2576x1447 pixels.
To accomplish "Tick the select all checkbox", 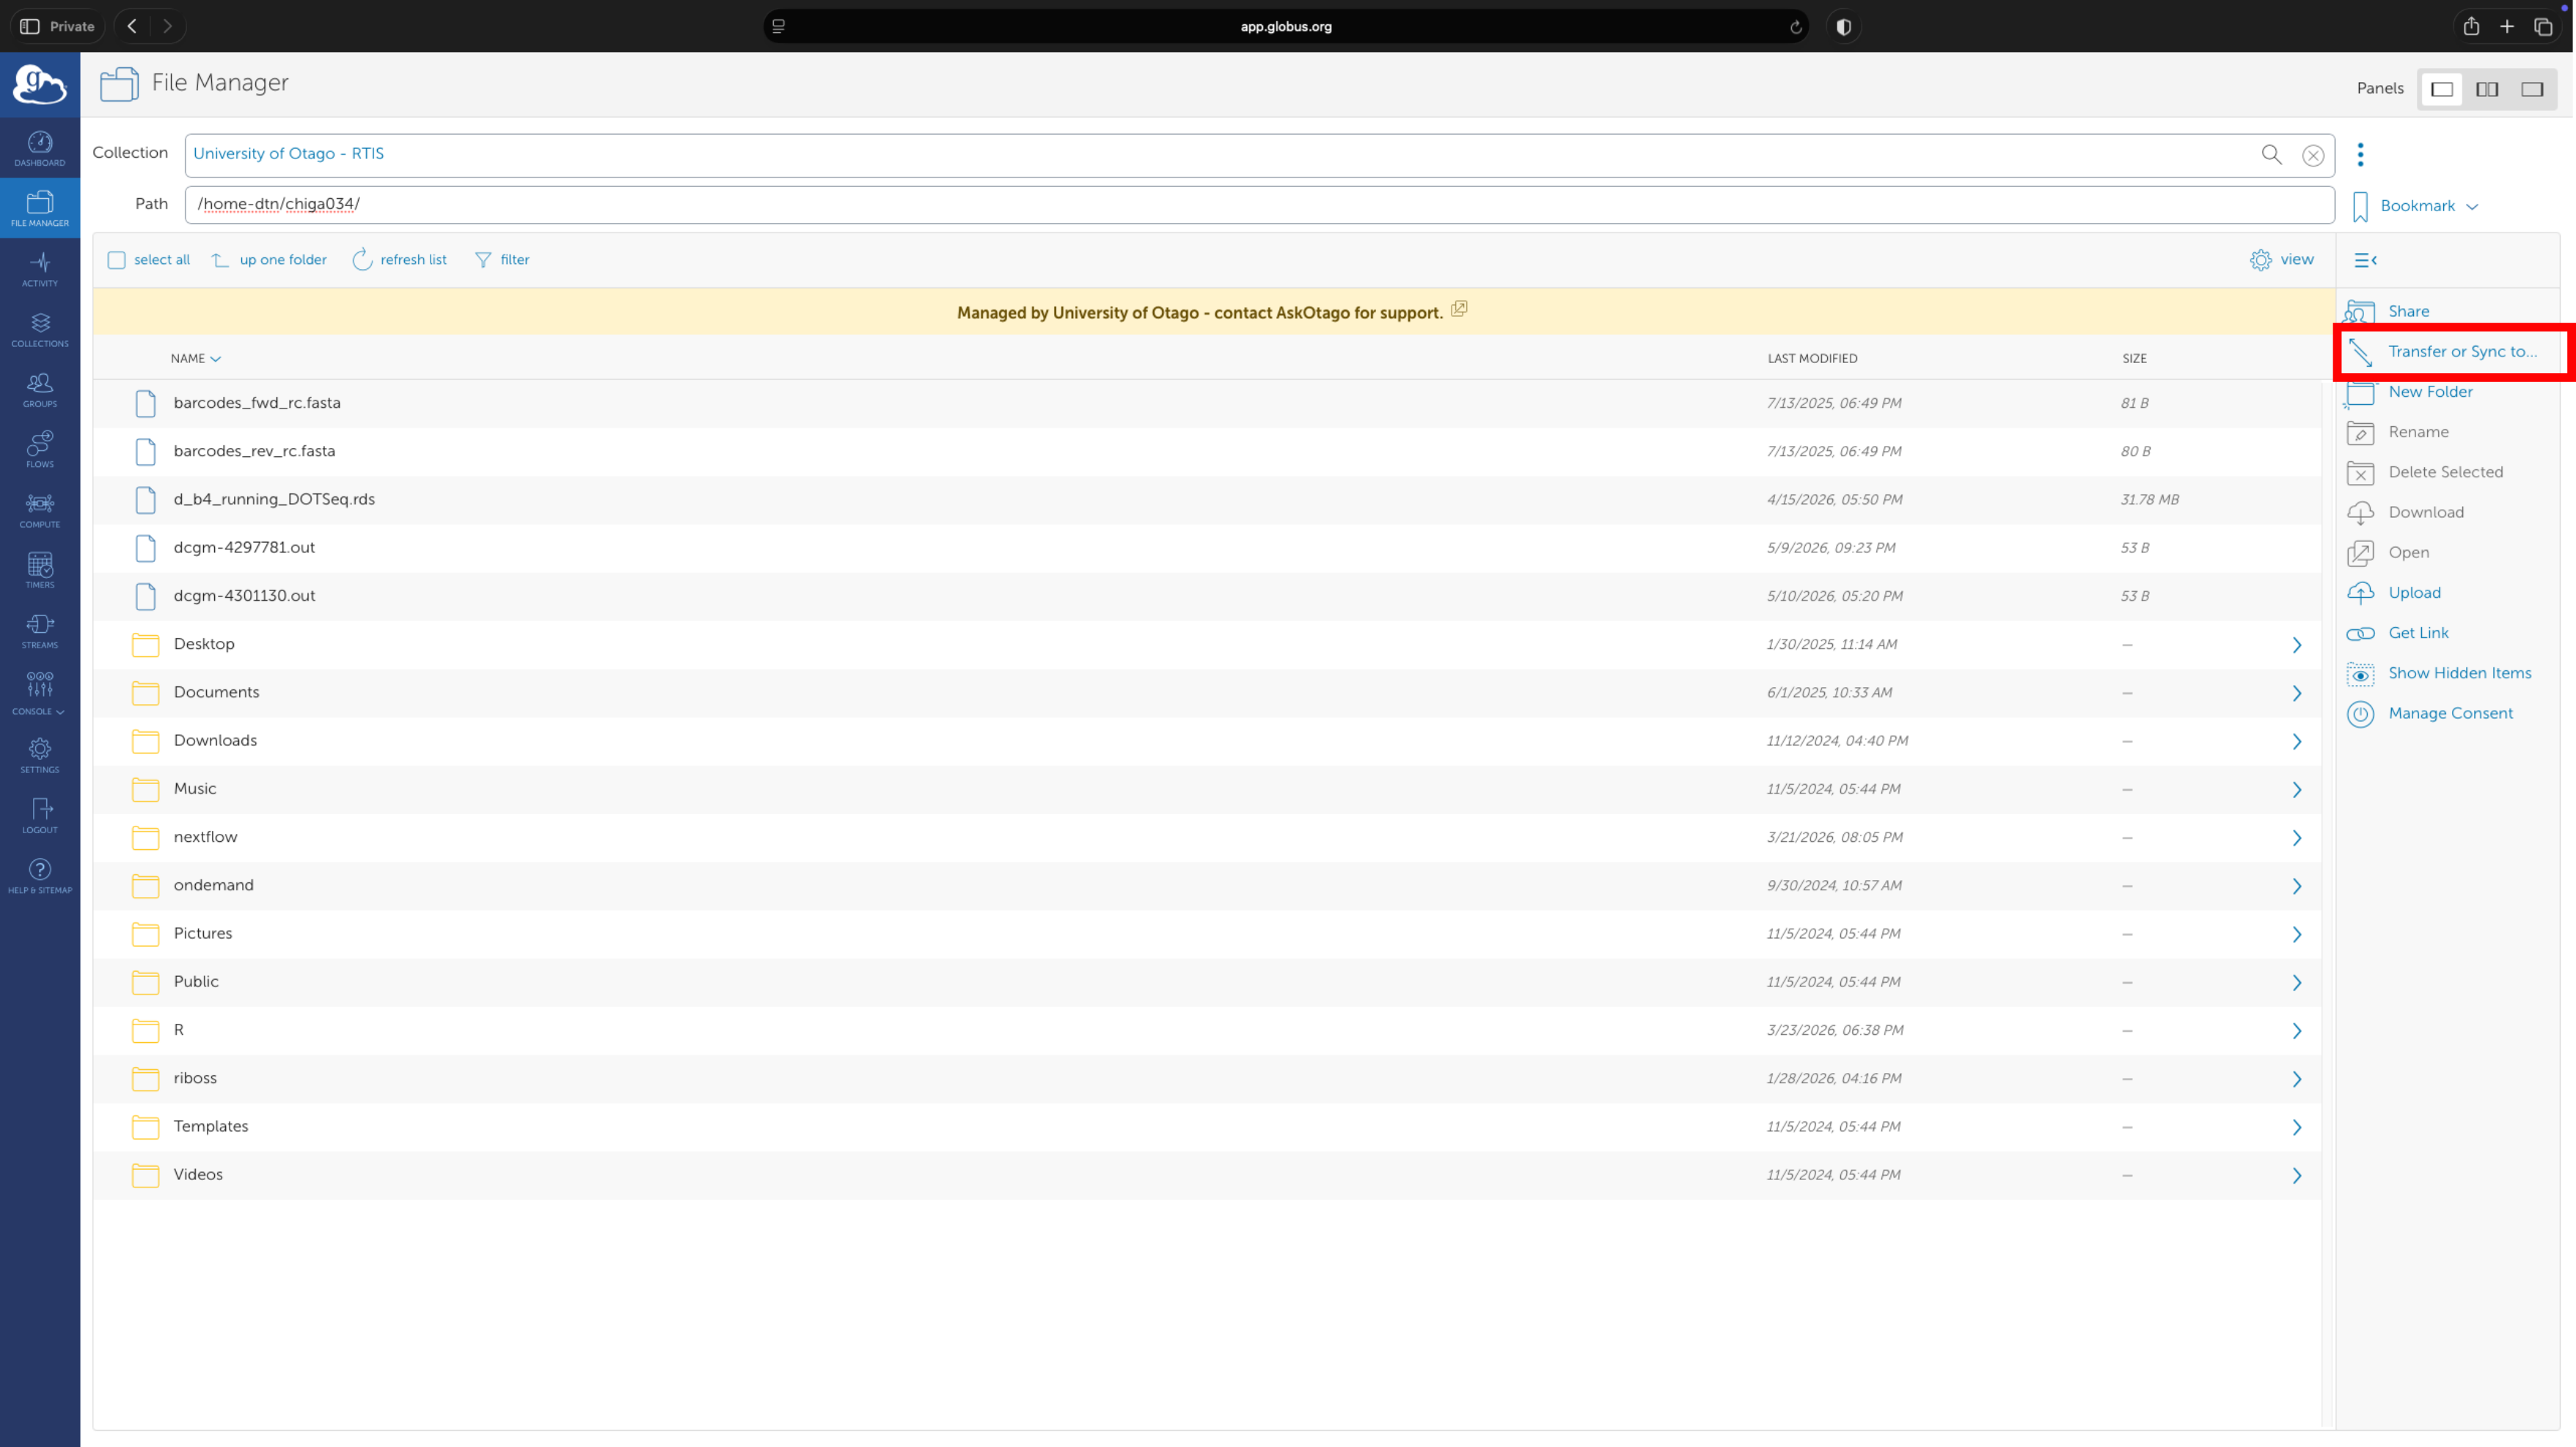I will point(117,260).
